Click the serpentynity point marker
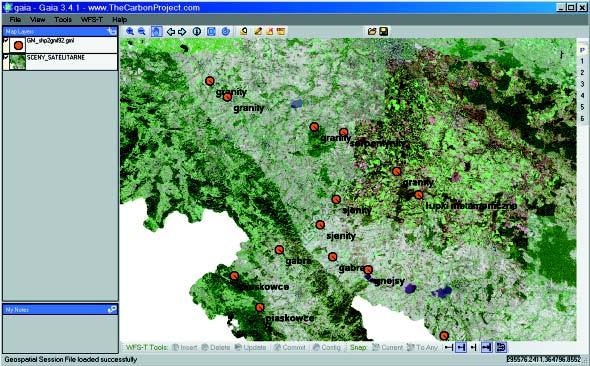 point(344,132)
